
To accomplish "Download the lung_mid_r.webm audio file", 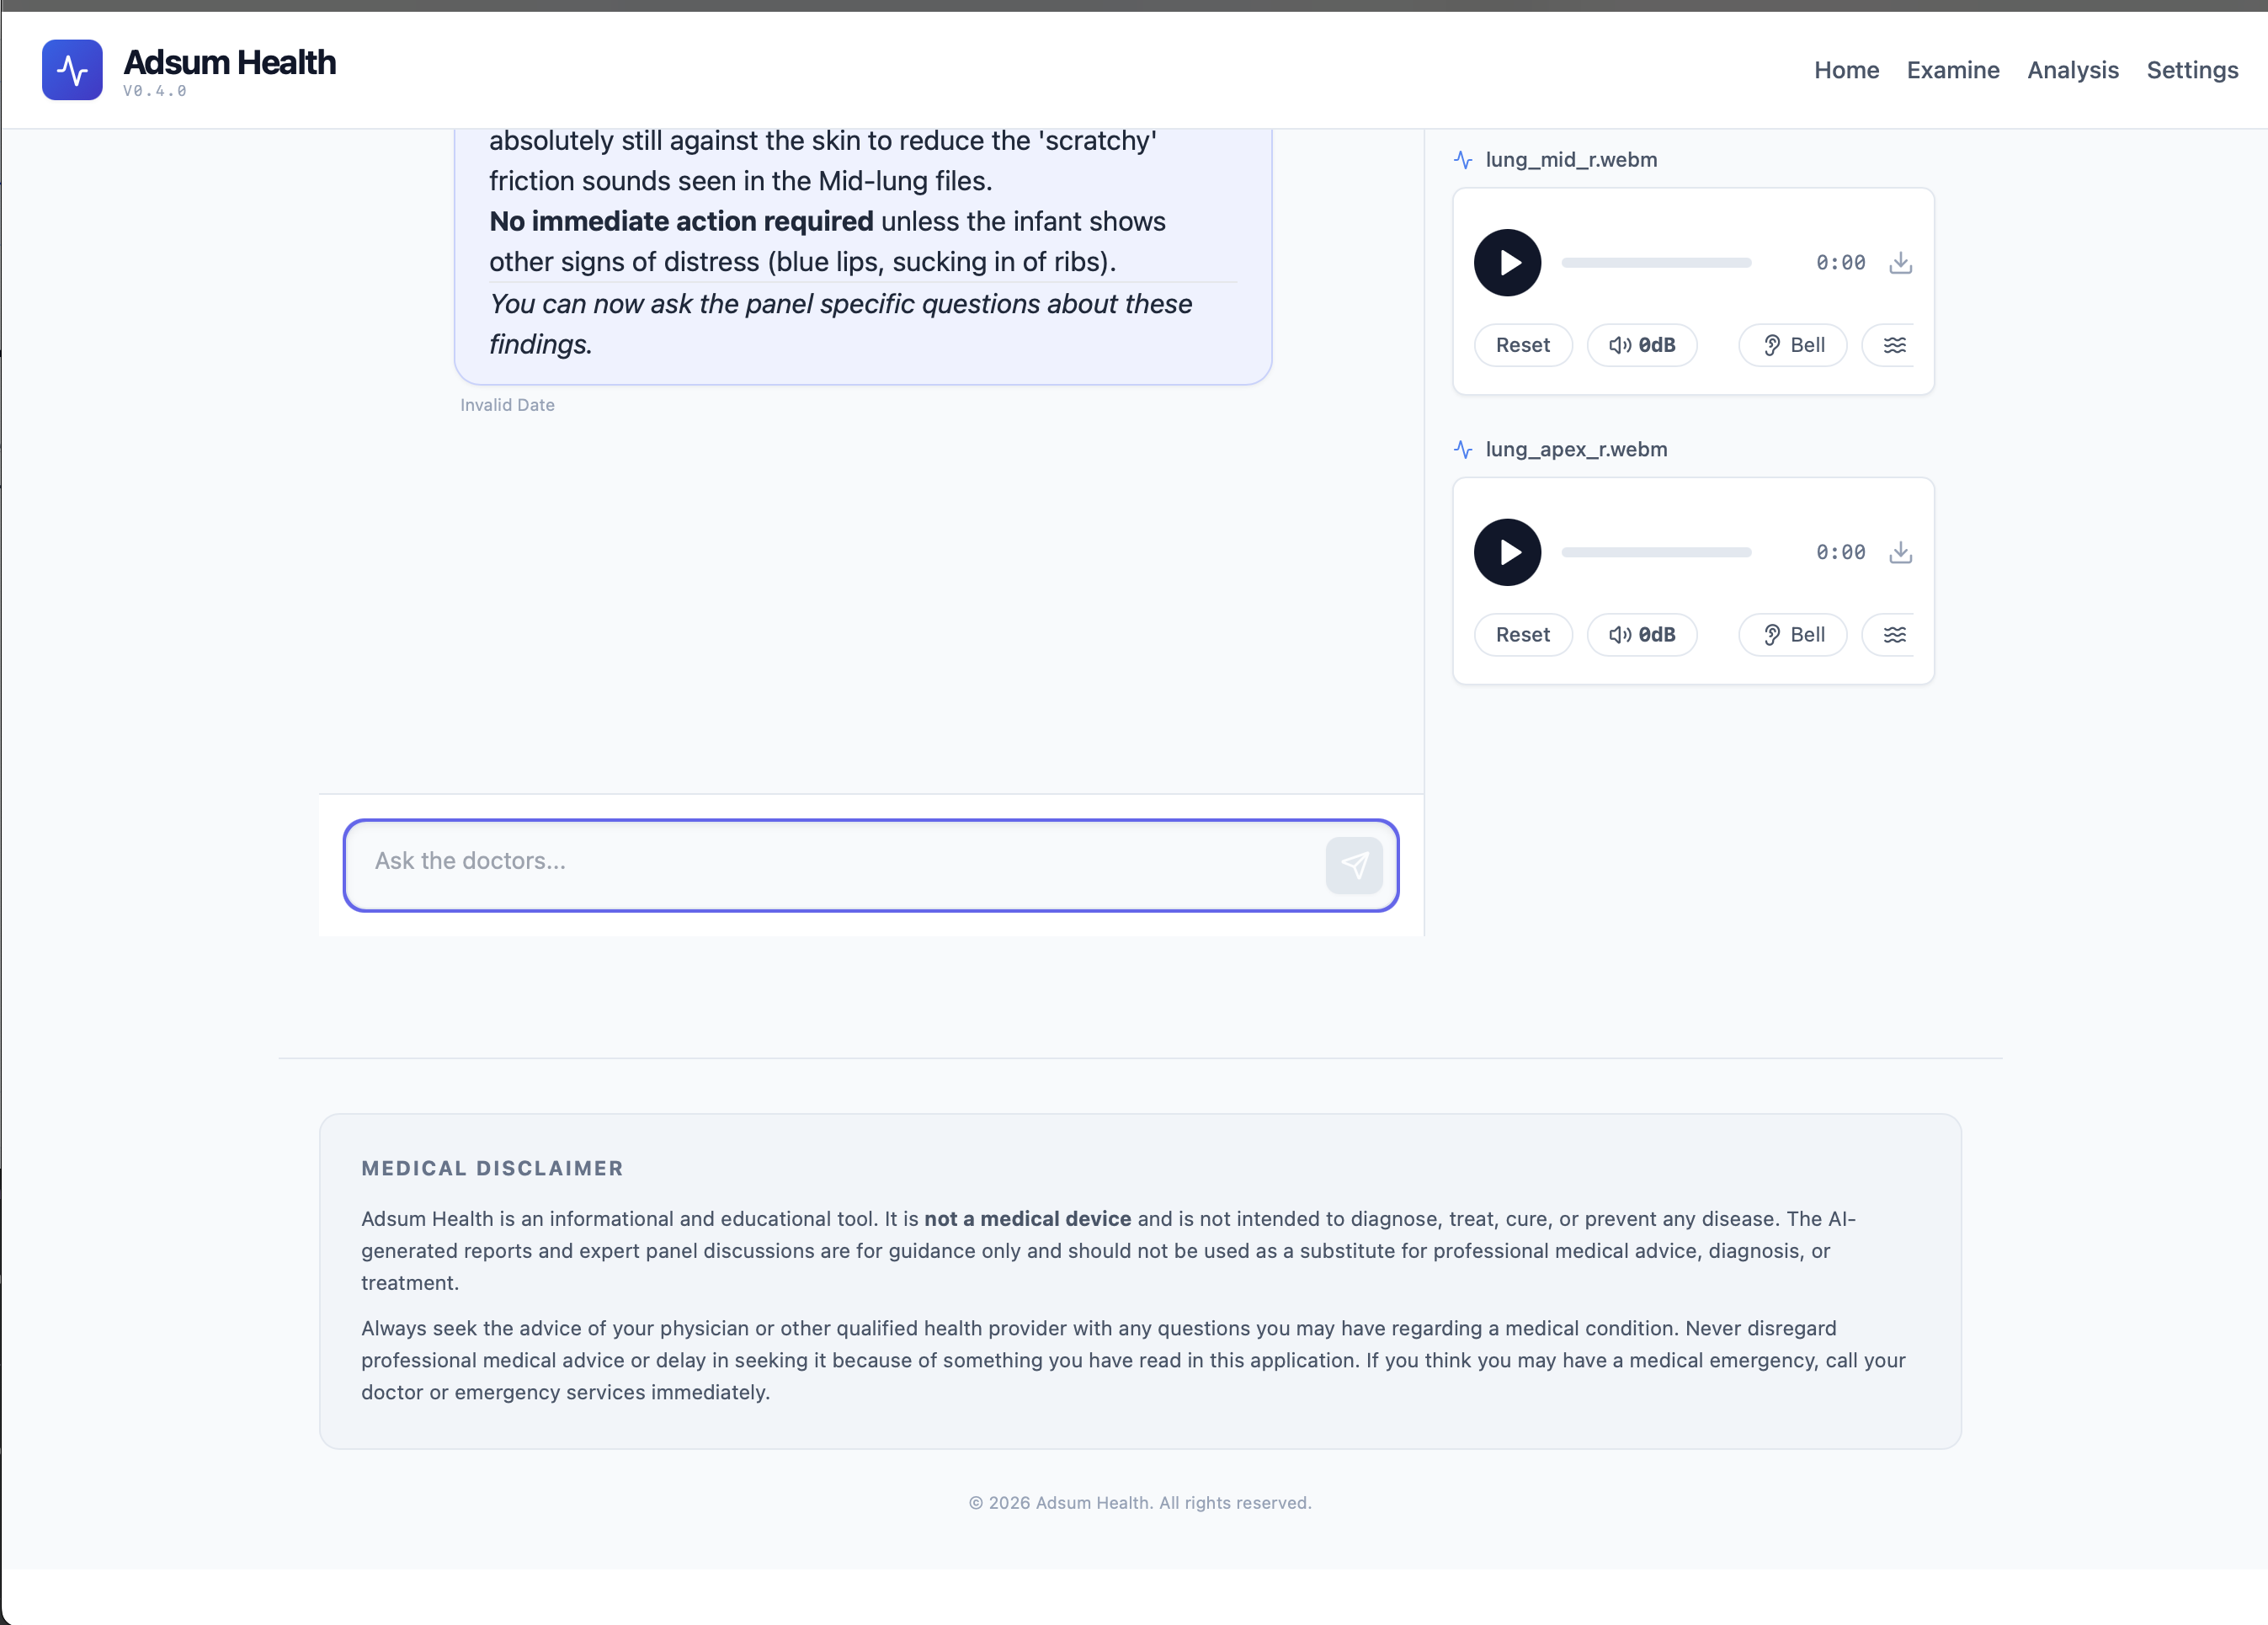I will [1900, 263].
